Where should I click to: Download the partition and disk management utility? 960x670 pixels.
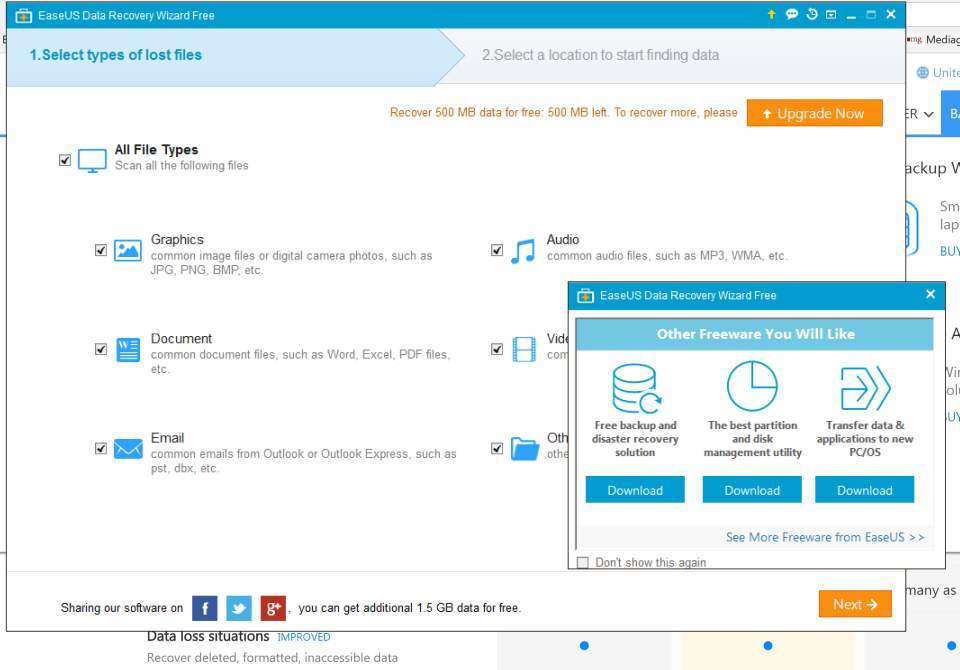[x=752, y=490]
